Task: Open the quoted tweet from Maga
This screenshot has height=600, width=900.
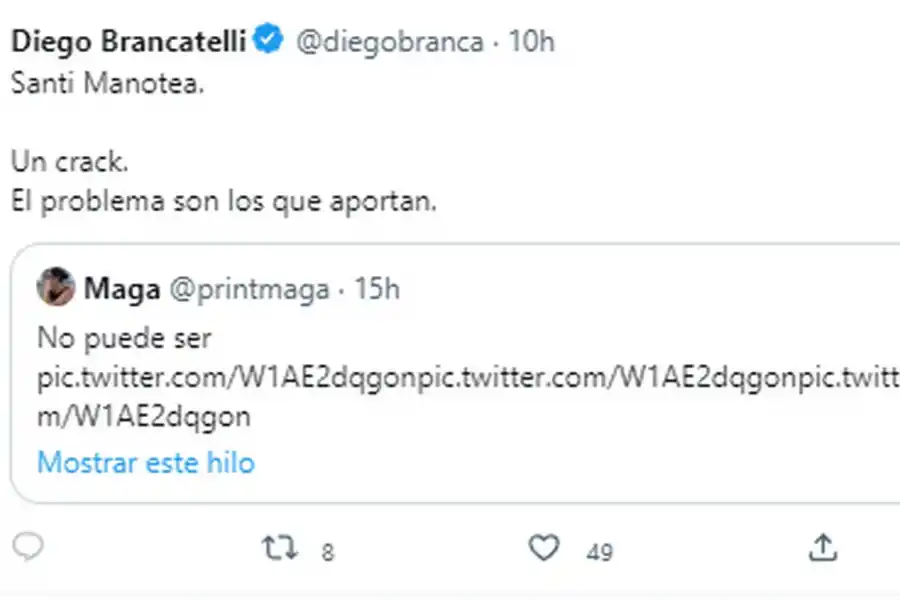Action: click(450, 370)
